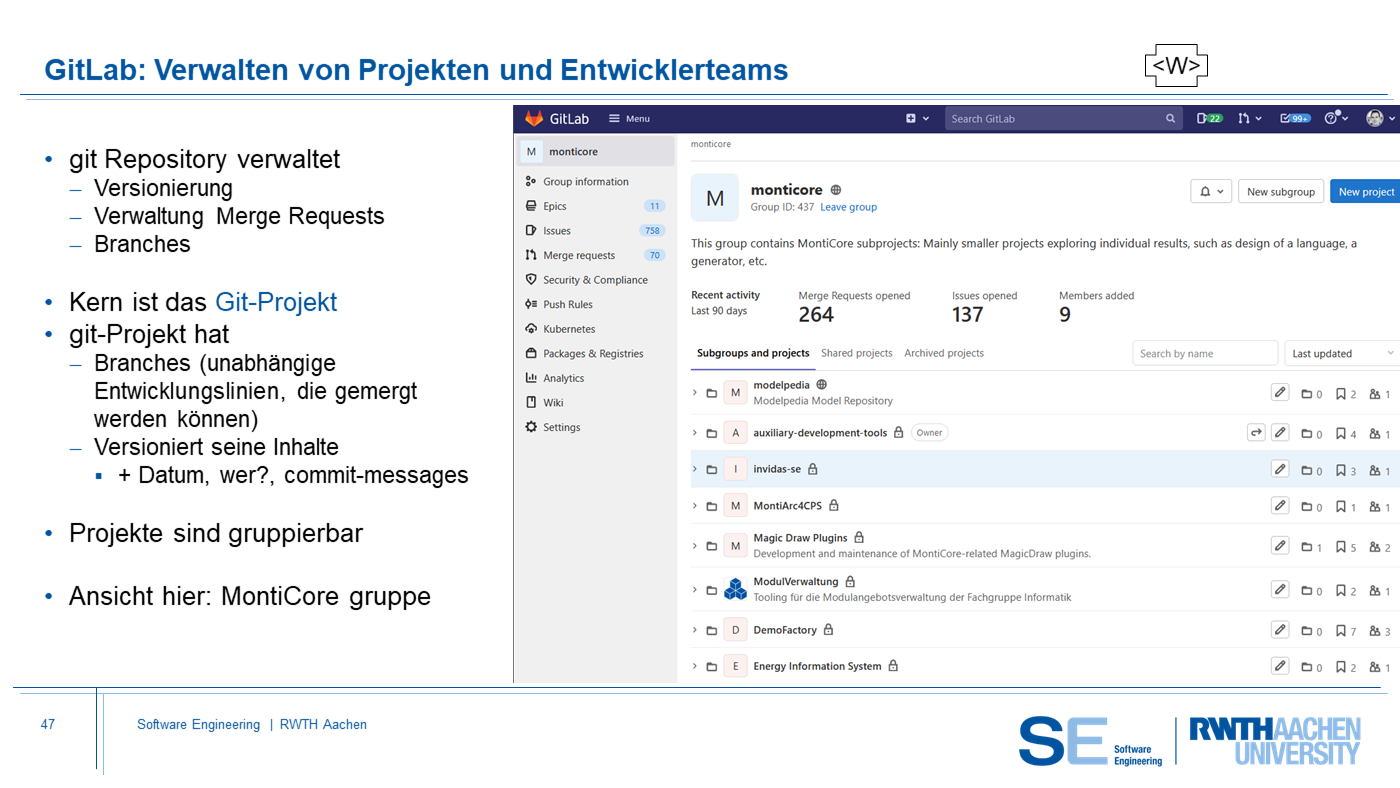Screen dimensions: 1400x788
Task: Focus the Search by name field
Action: 1204,353
